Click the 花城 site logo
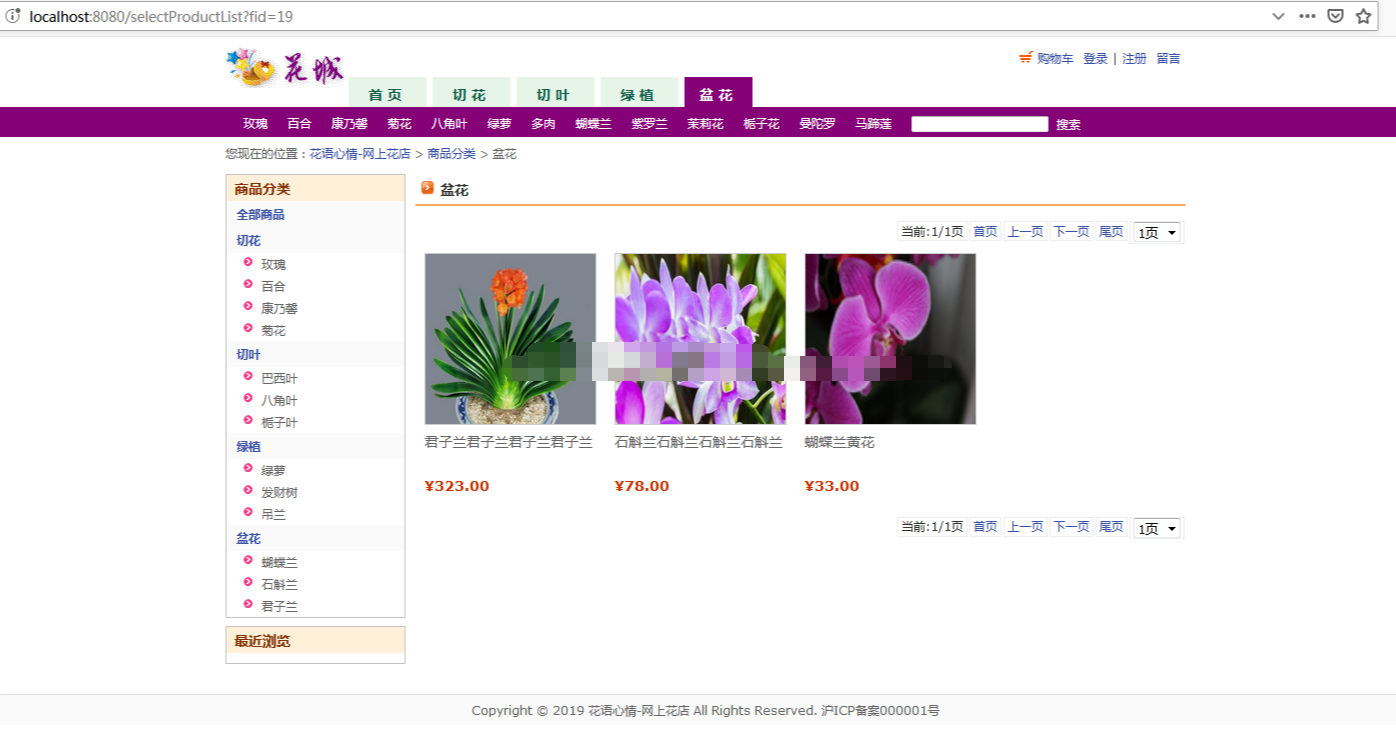 [x=285, y=68]
